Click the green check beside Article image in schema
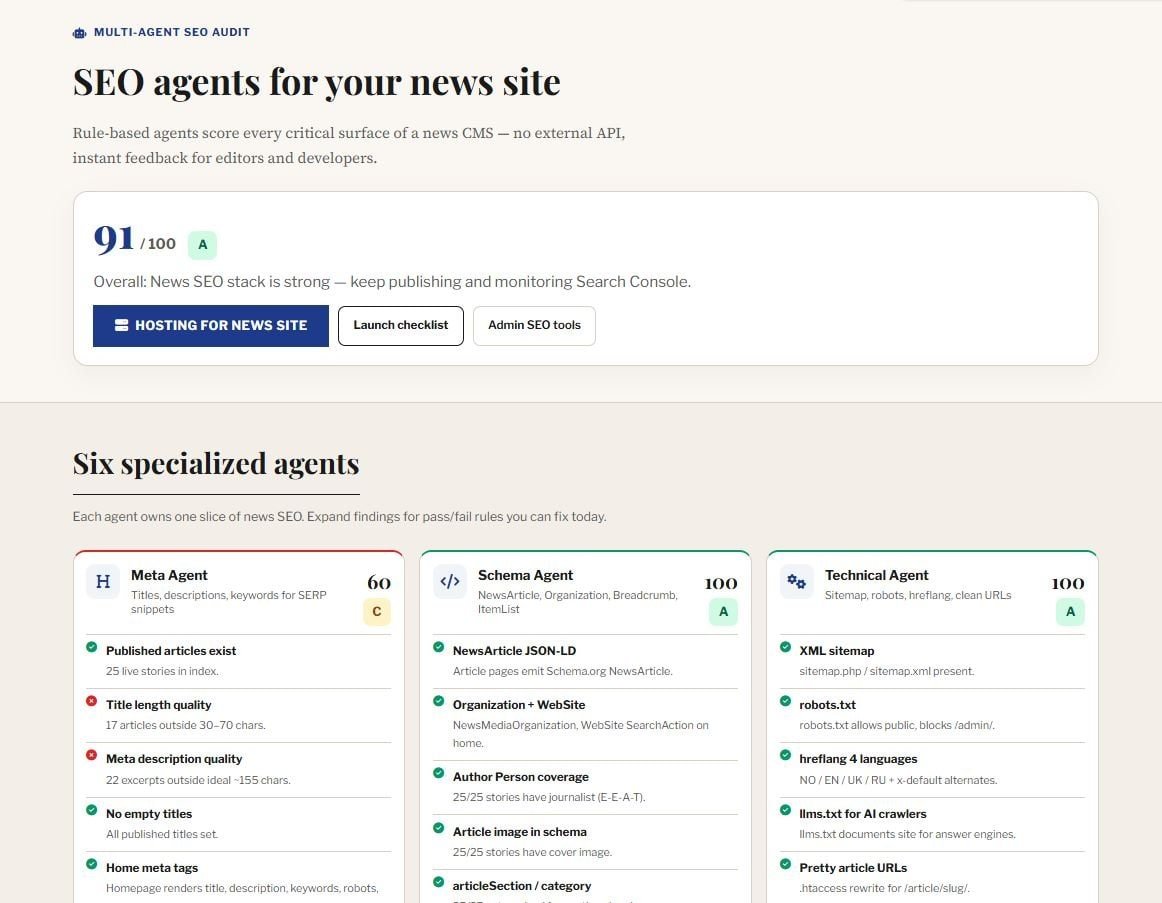1162x903 pixels. (x=438, y=827)
